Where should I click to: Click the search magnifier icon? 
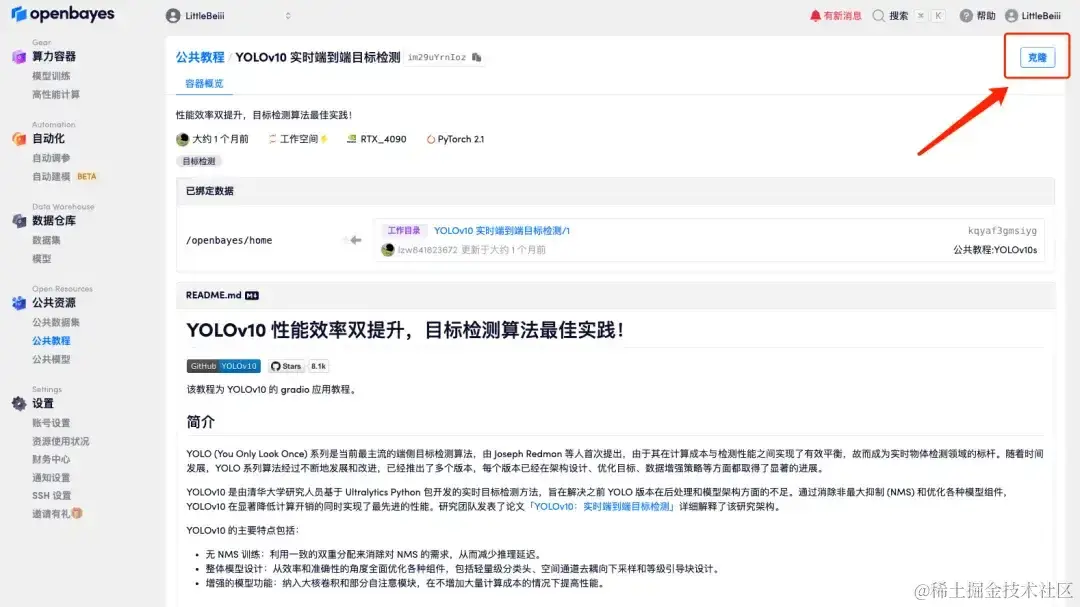(x=878, y=15)
